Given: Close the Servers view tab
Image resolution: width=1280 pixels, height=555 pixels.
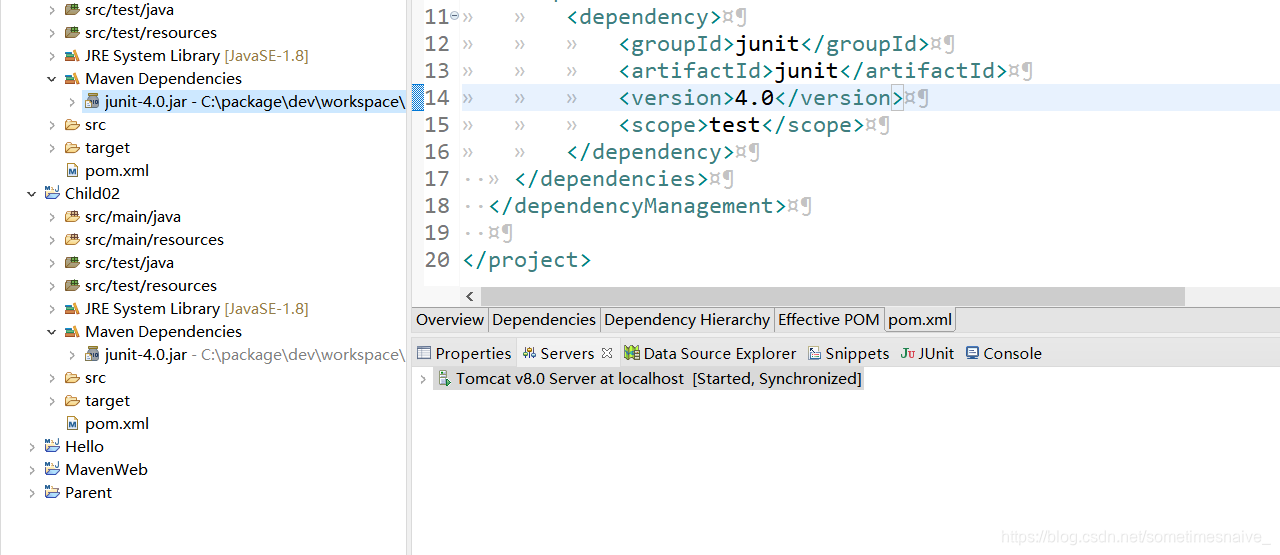Looking at the screenshot, I should coord(606,353).
